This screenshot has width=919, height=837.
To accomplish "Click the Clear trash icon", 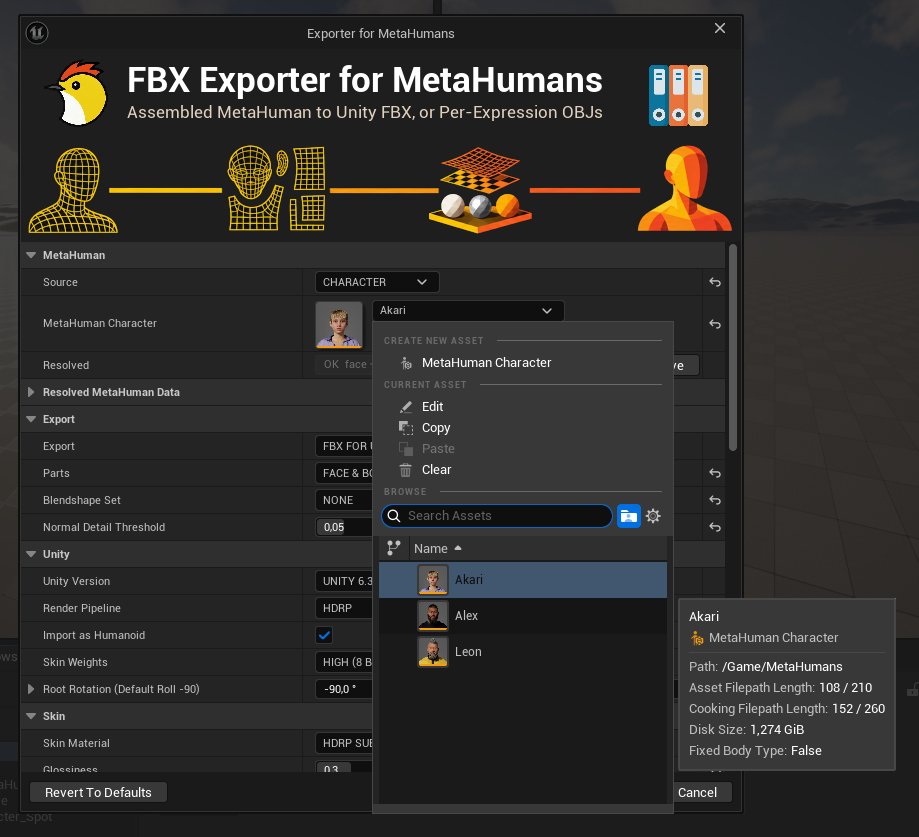I will 406,469.
